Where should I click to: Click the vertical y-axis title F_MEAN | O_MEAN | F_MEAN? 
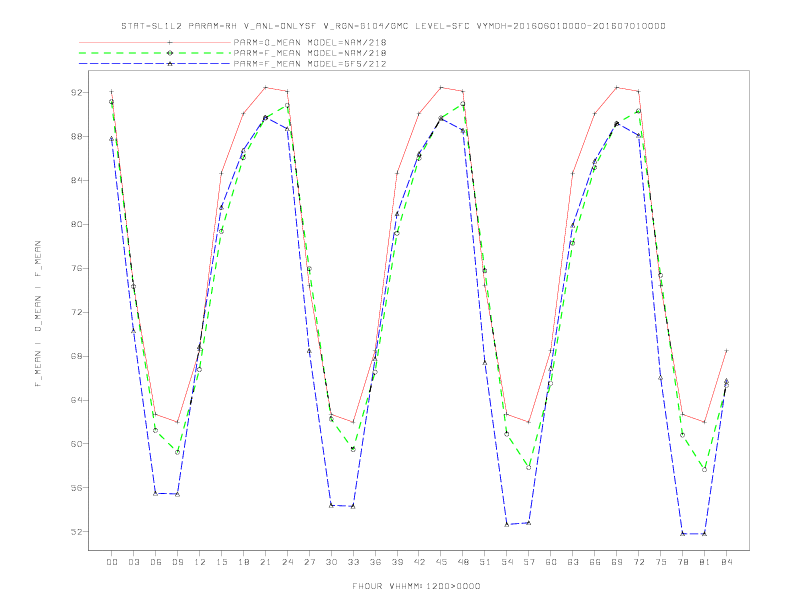38,314
